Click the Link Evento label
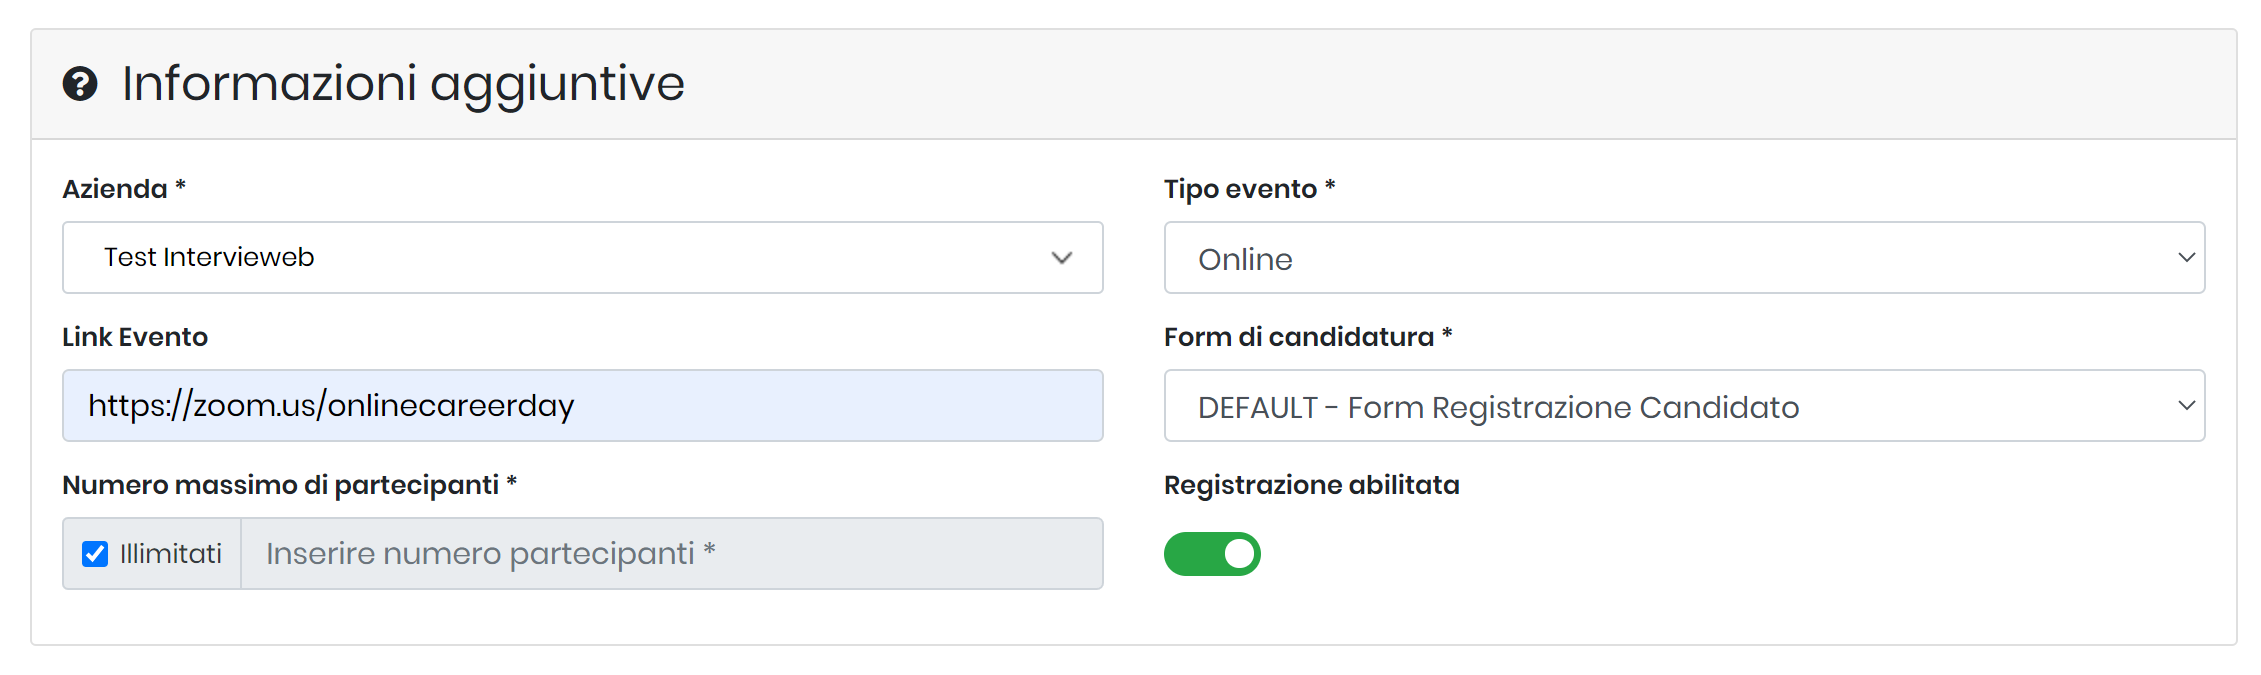 click(135, 337)
